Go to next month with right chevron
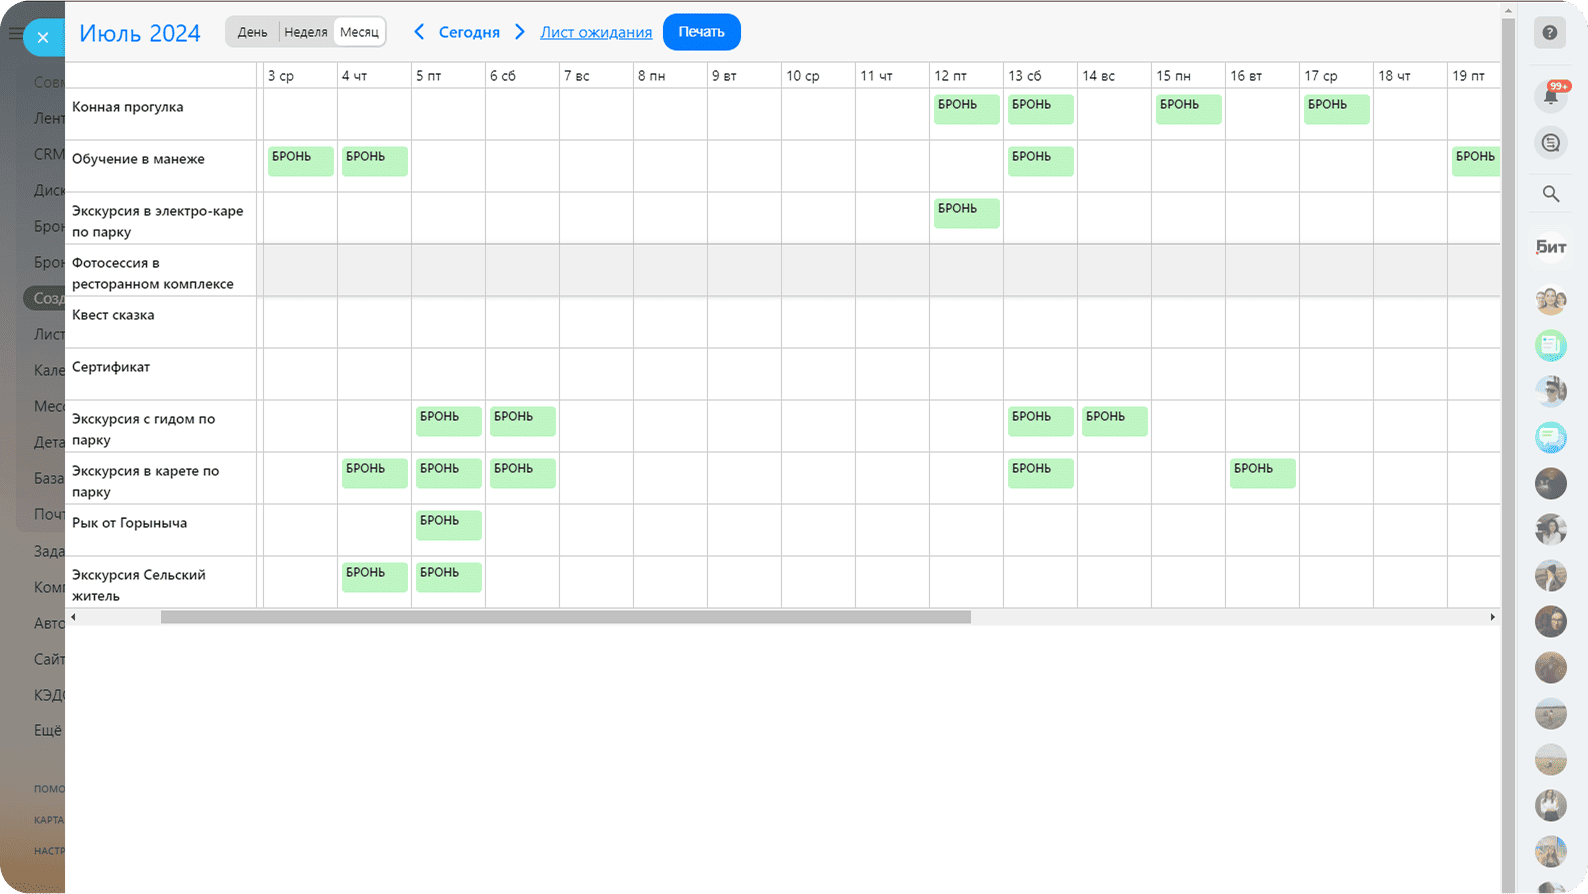Screen dimensions: 1588x894 [x=520, y=32]
